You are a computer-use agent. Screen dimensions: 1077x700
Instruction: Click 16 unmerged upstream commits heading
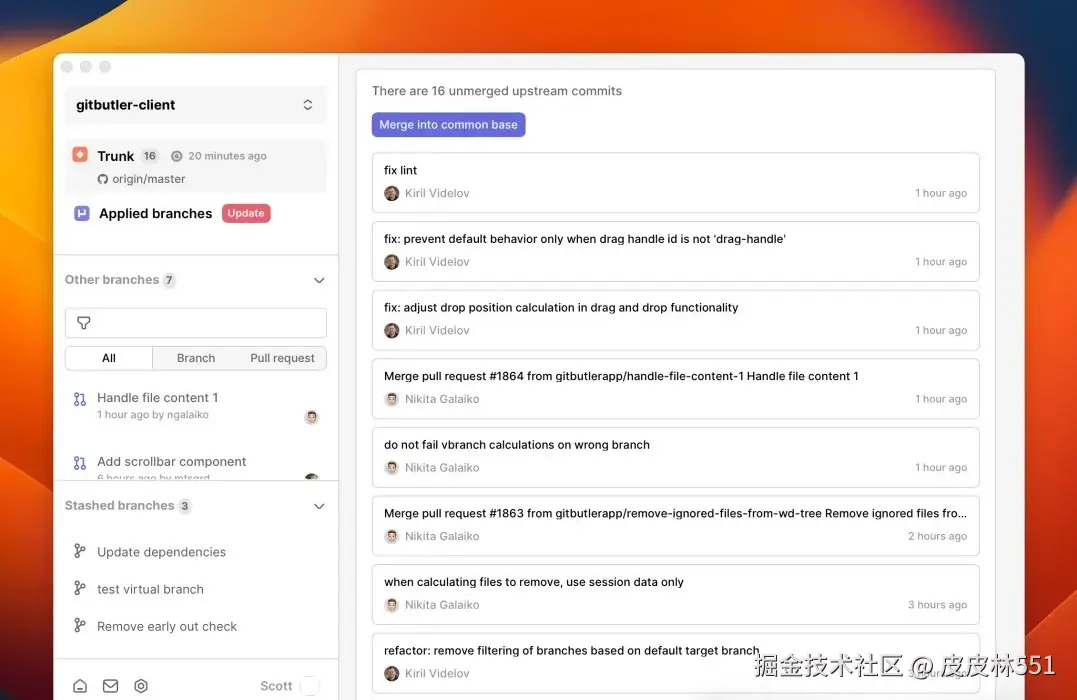pos(497,91)
